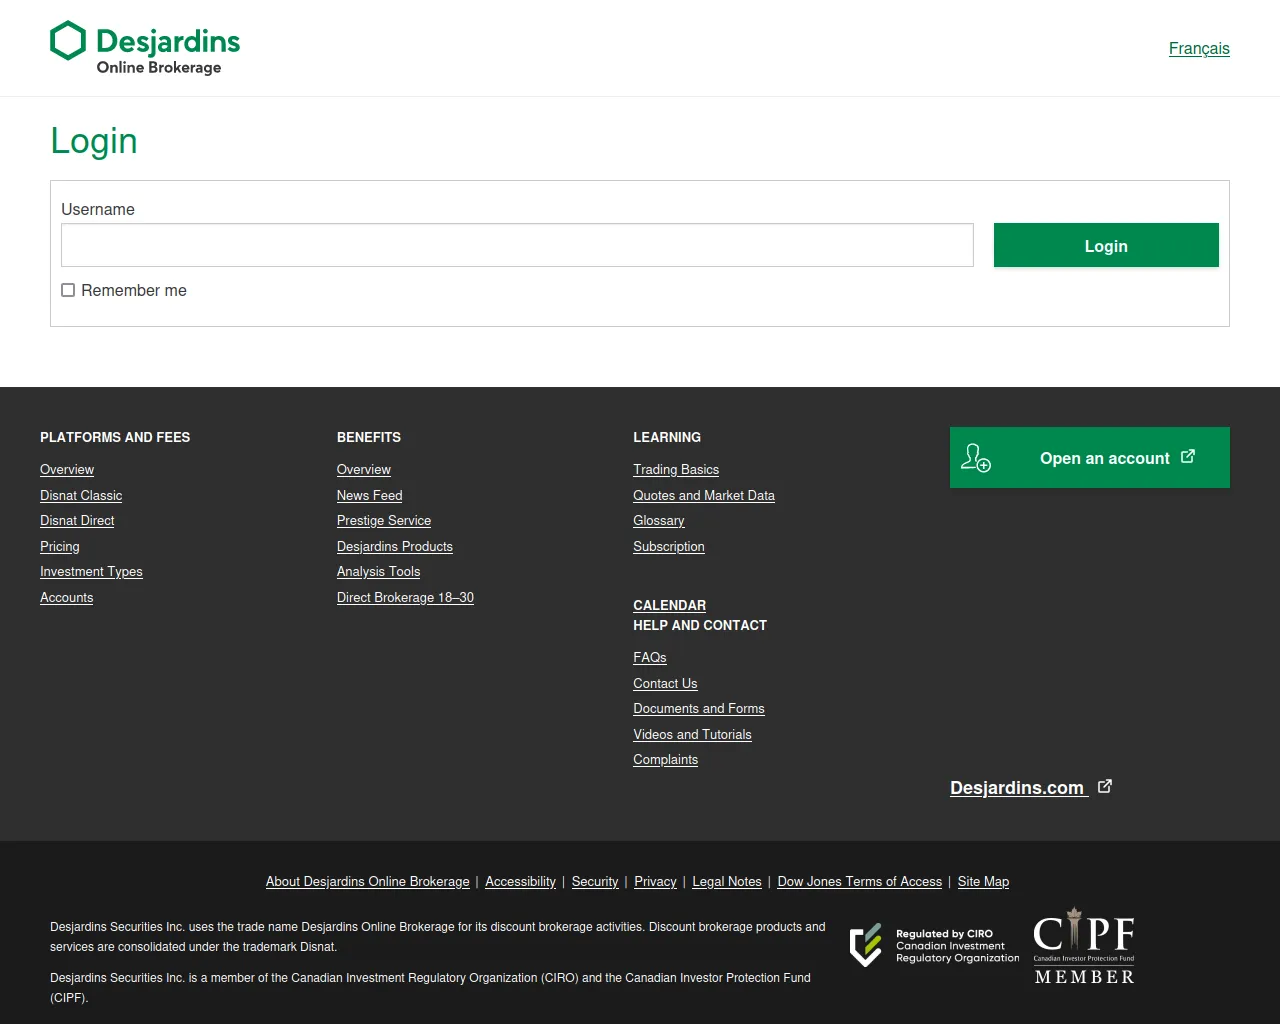Open the Privacy footer link
The image size is (1280, 1024).
655,881
